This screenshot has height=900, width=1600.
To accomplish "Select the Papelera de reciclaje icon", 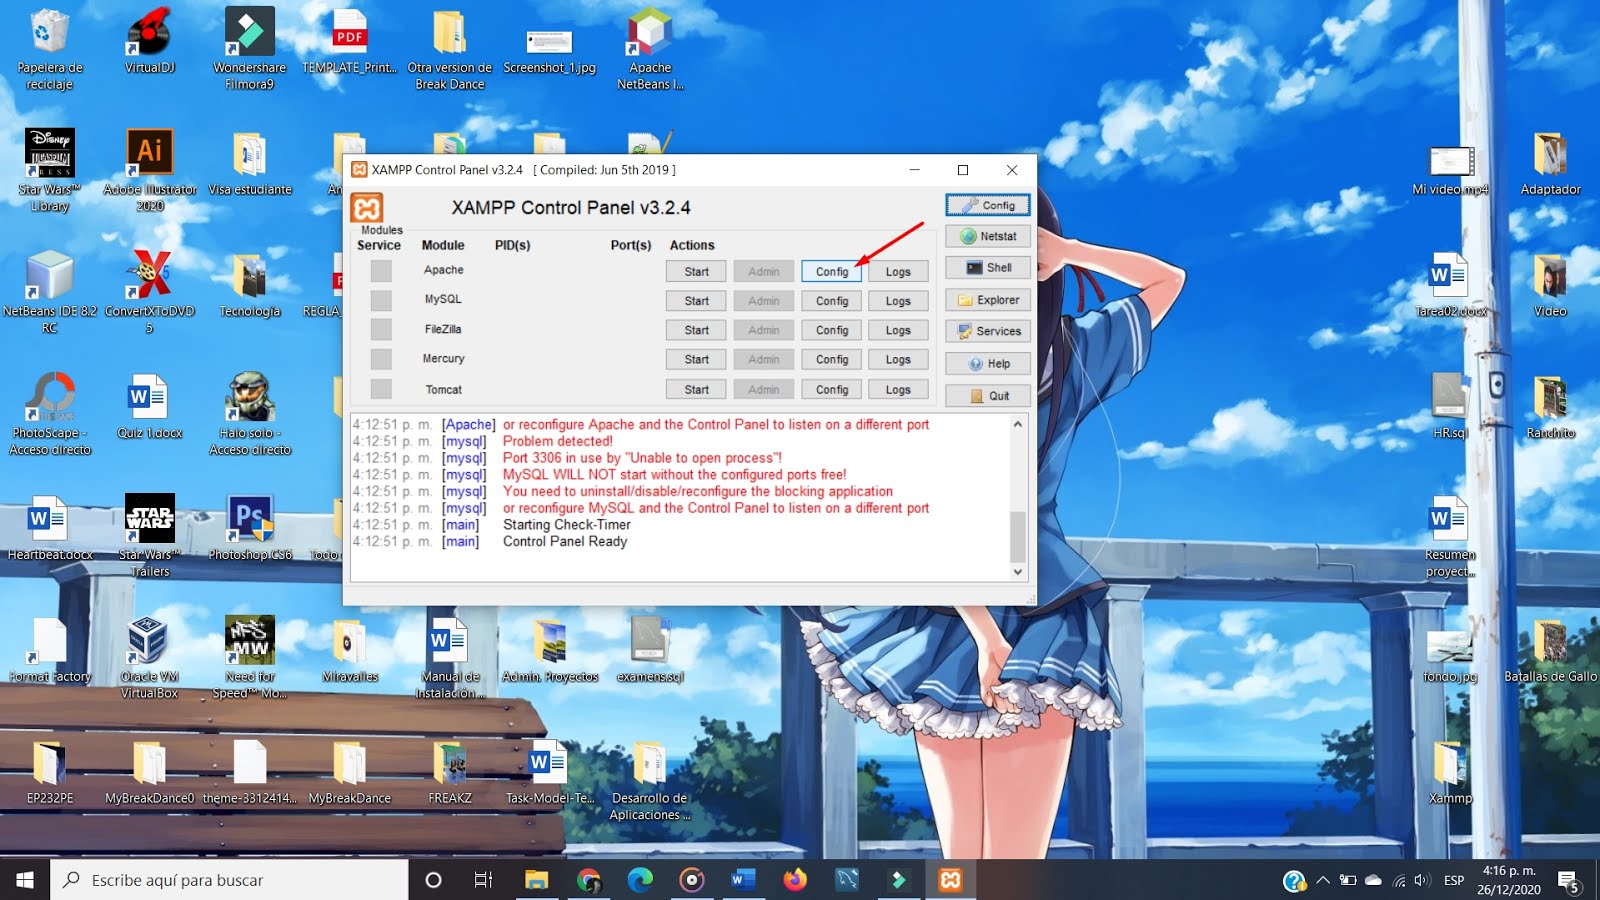I will (x=49, y=48).
